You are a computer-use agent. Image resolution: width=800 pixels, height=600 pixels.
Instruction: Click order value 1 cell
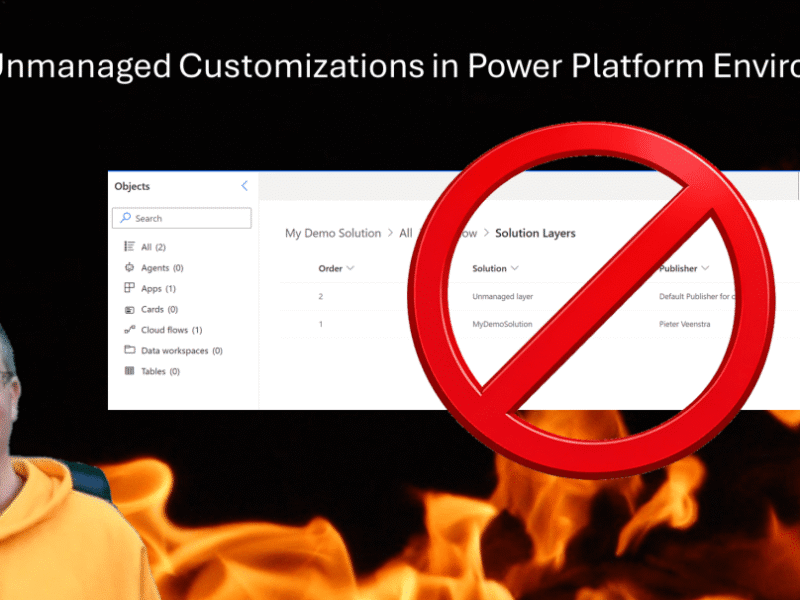tap(320, 324)
